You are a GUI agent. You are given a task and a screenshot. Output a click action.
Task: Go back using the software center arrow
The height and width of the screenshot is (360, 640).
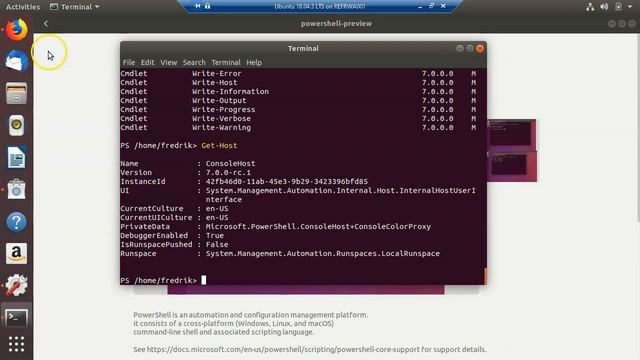click(x=46, y=24)
